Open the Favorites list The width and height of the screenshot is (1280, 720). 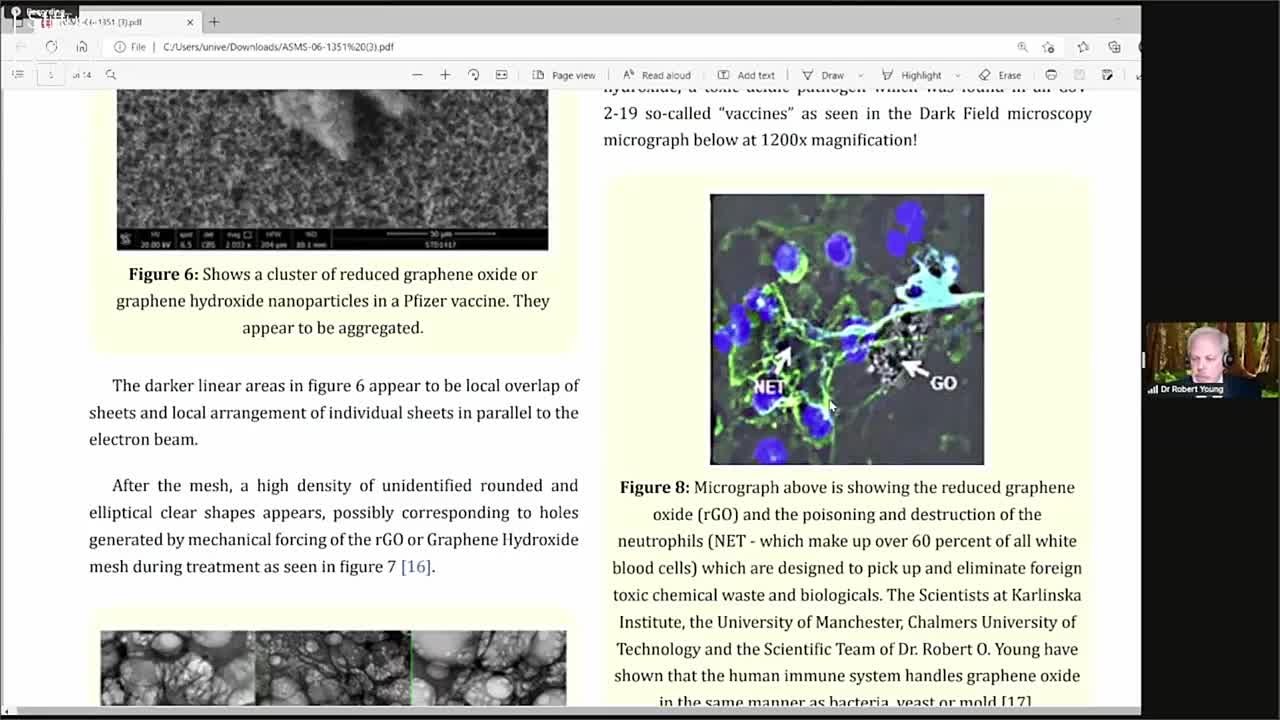click(1083, 47)
